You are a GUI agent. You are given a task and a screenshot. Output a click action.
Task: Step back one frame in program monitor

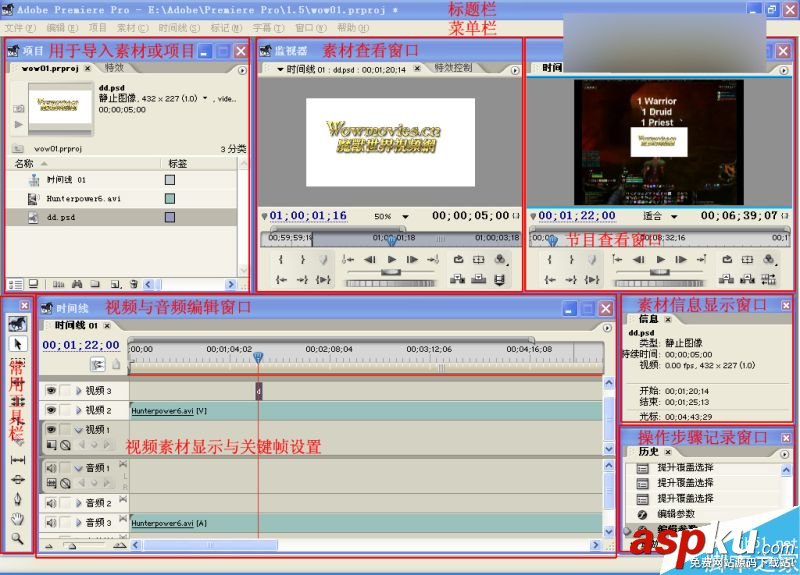click(639, 260)
